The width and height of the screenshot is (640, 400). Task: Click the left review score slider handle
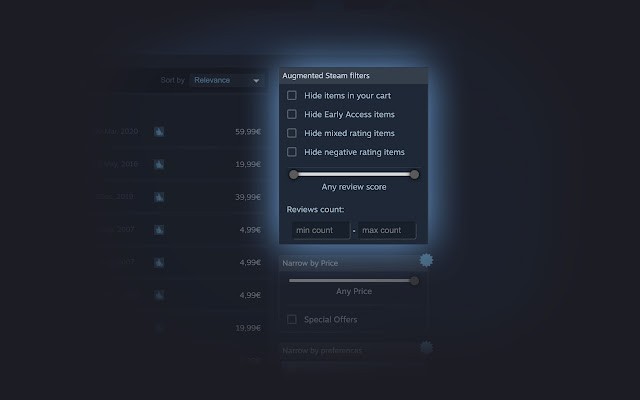(x=293, y=175)
